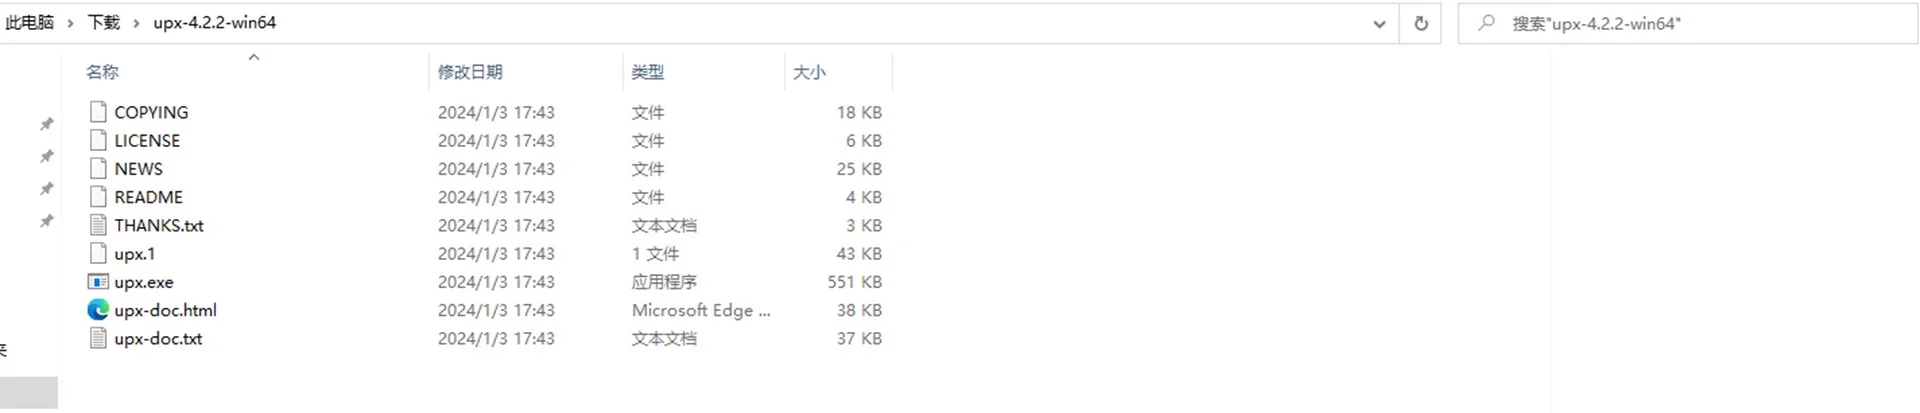Select the THANKS.txt text document icon
Viewport: 1920px width, 413px height.
point(98,225)
